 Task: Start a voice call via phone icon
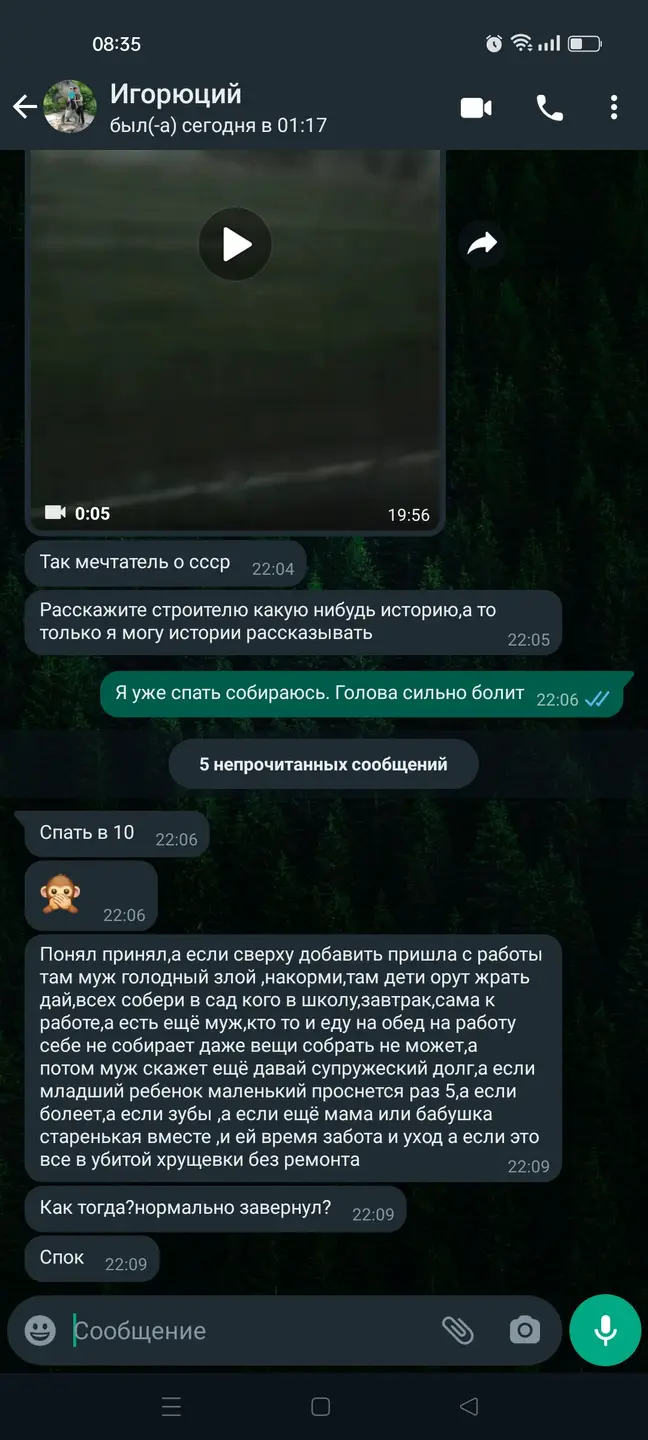tap(549, 108)
